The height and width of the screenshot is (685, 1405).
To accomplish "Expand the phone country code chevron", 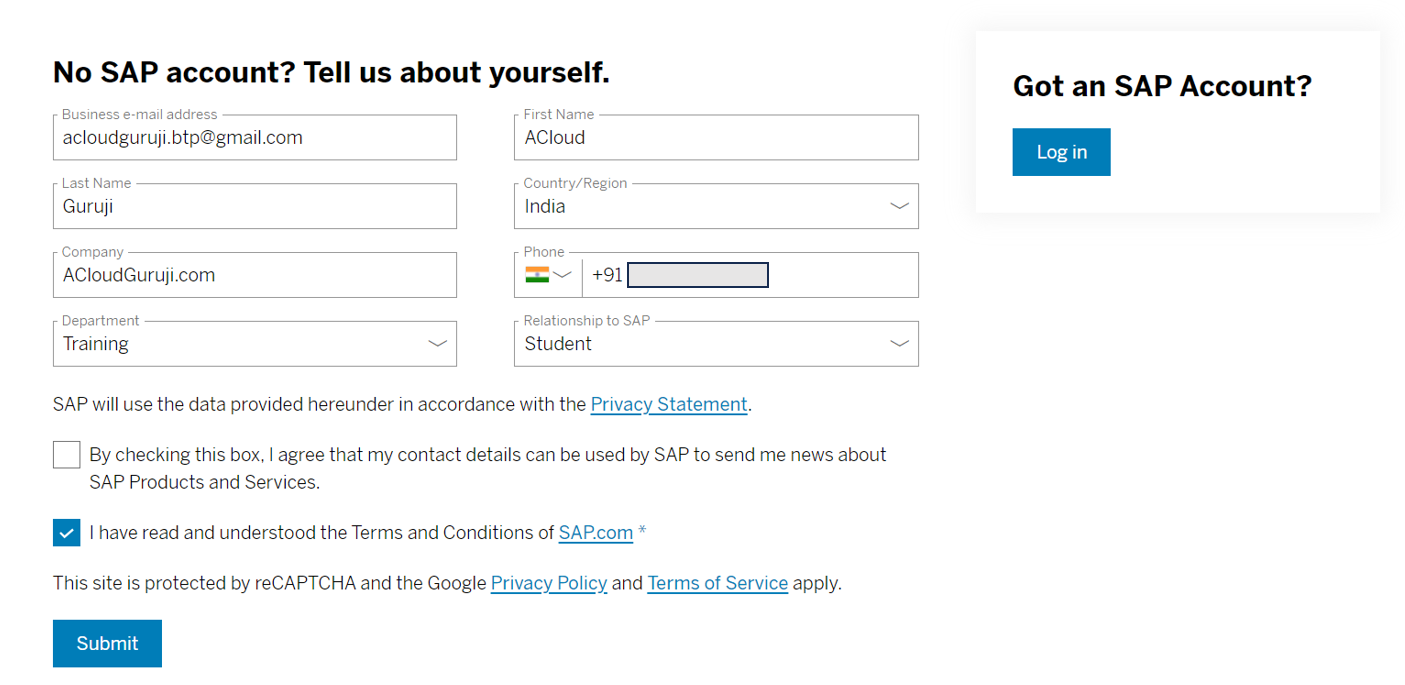I will coord(563,275).
